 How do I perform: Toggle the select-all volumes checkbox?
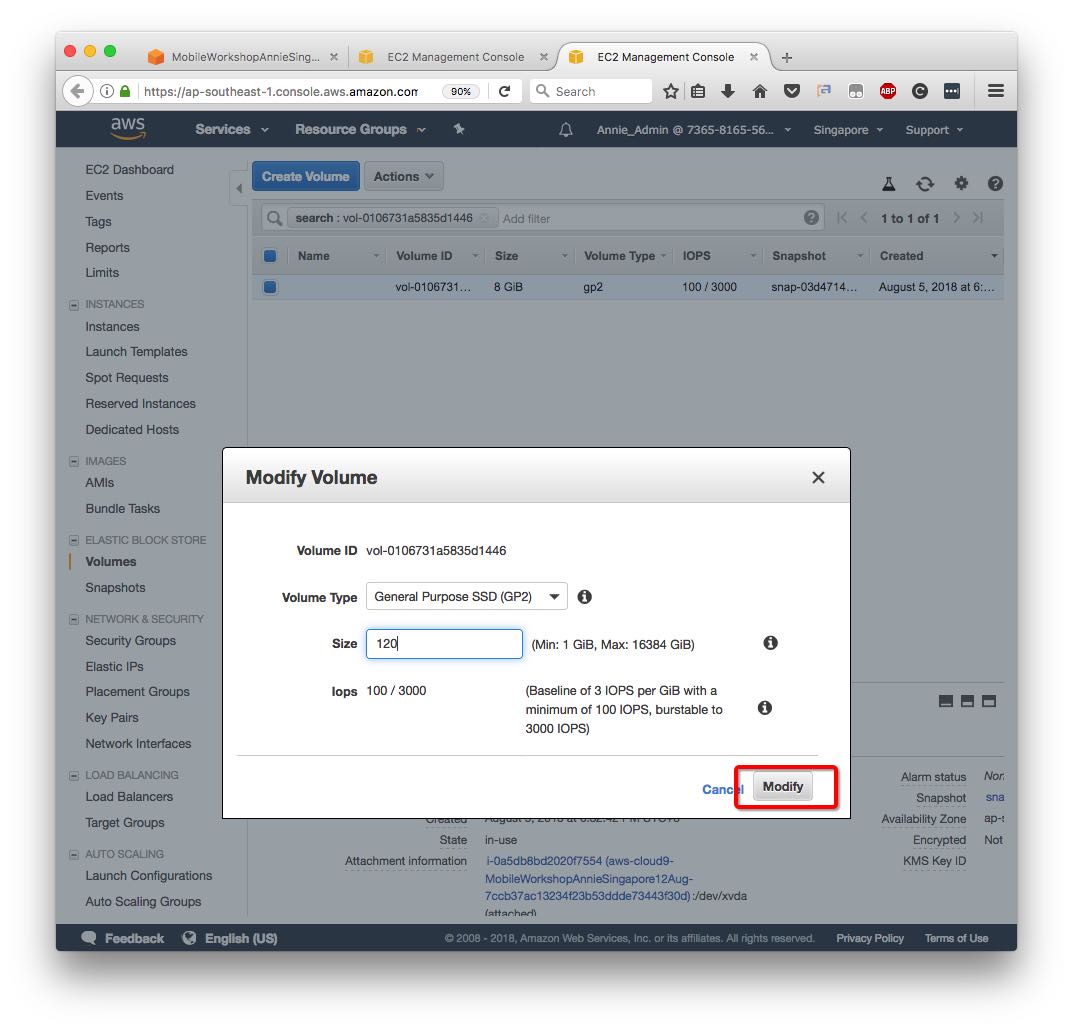click(270, 256)
